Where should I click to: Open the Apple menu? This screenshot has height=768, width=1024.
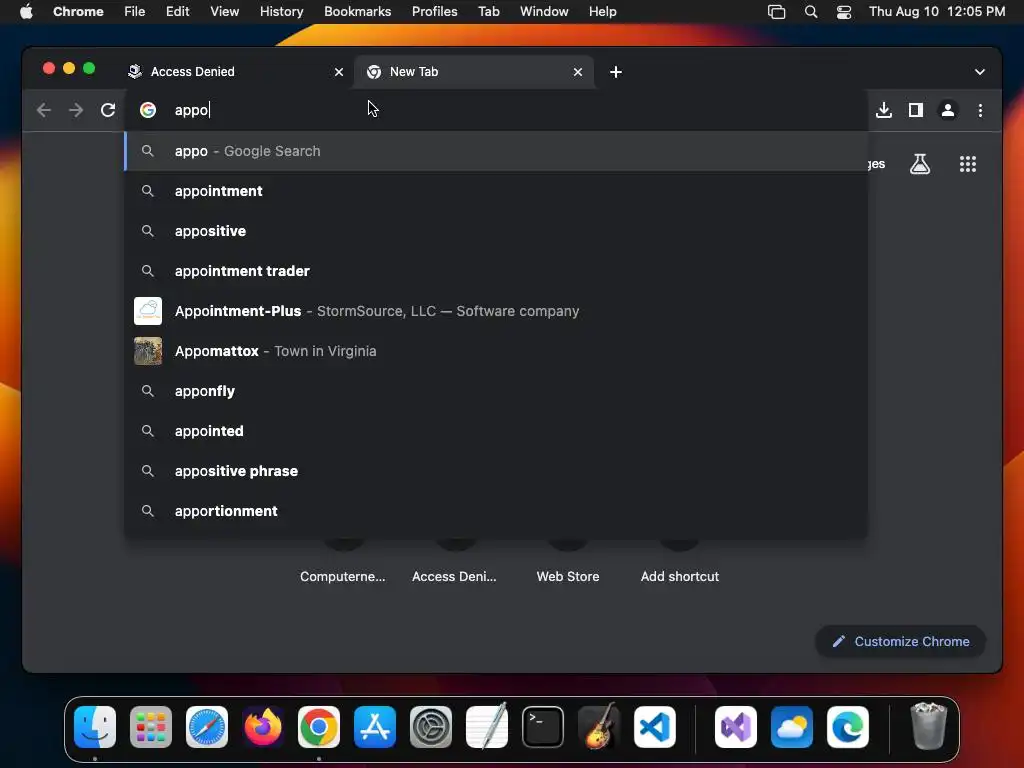(26, 11)
